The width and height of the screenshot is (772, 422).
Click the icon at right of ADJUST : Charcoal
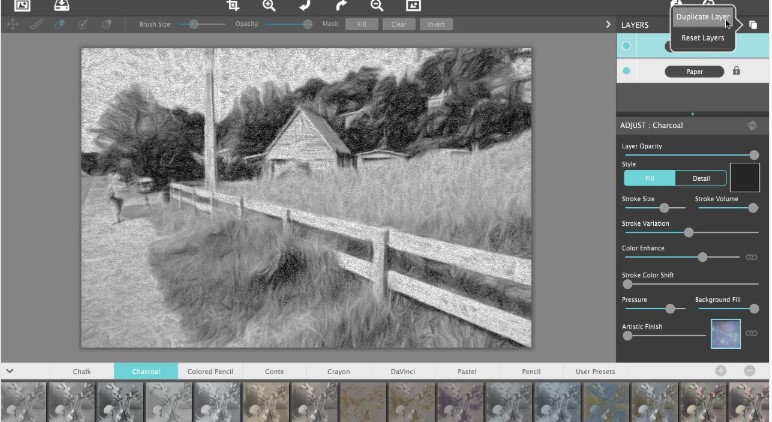click(752, 126)
